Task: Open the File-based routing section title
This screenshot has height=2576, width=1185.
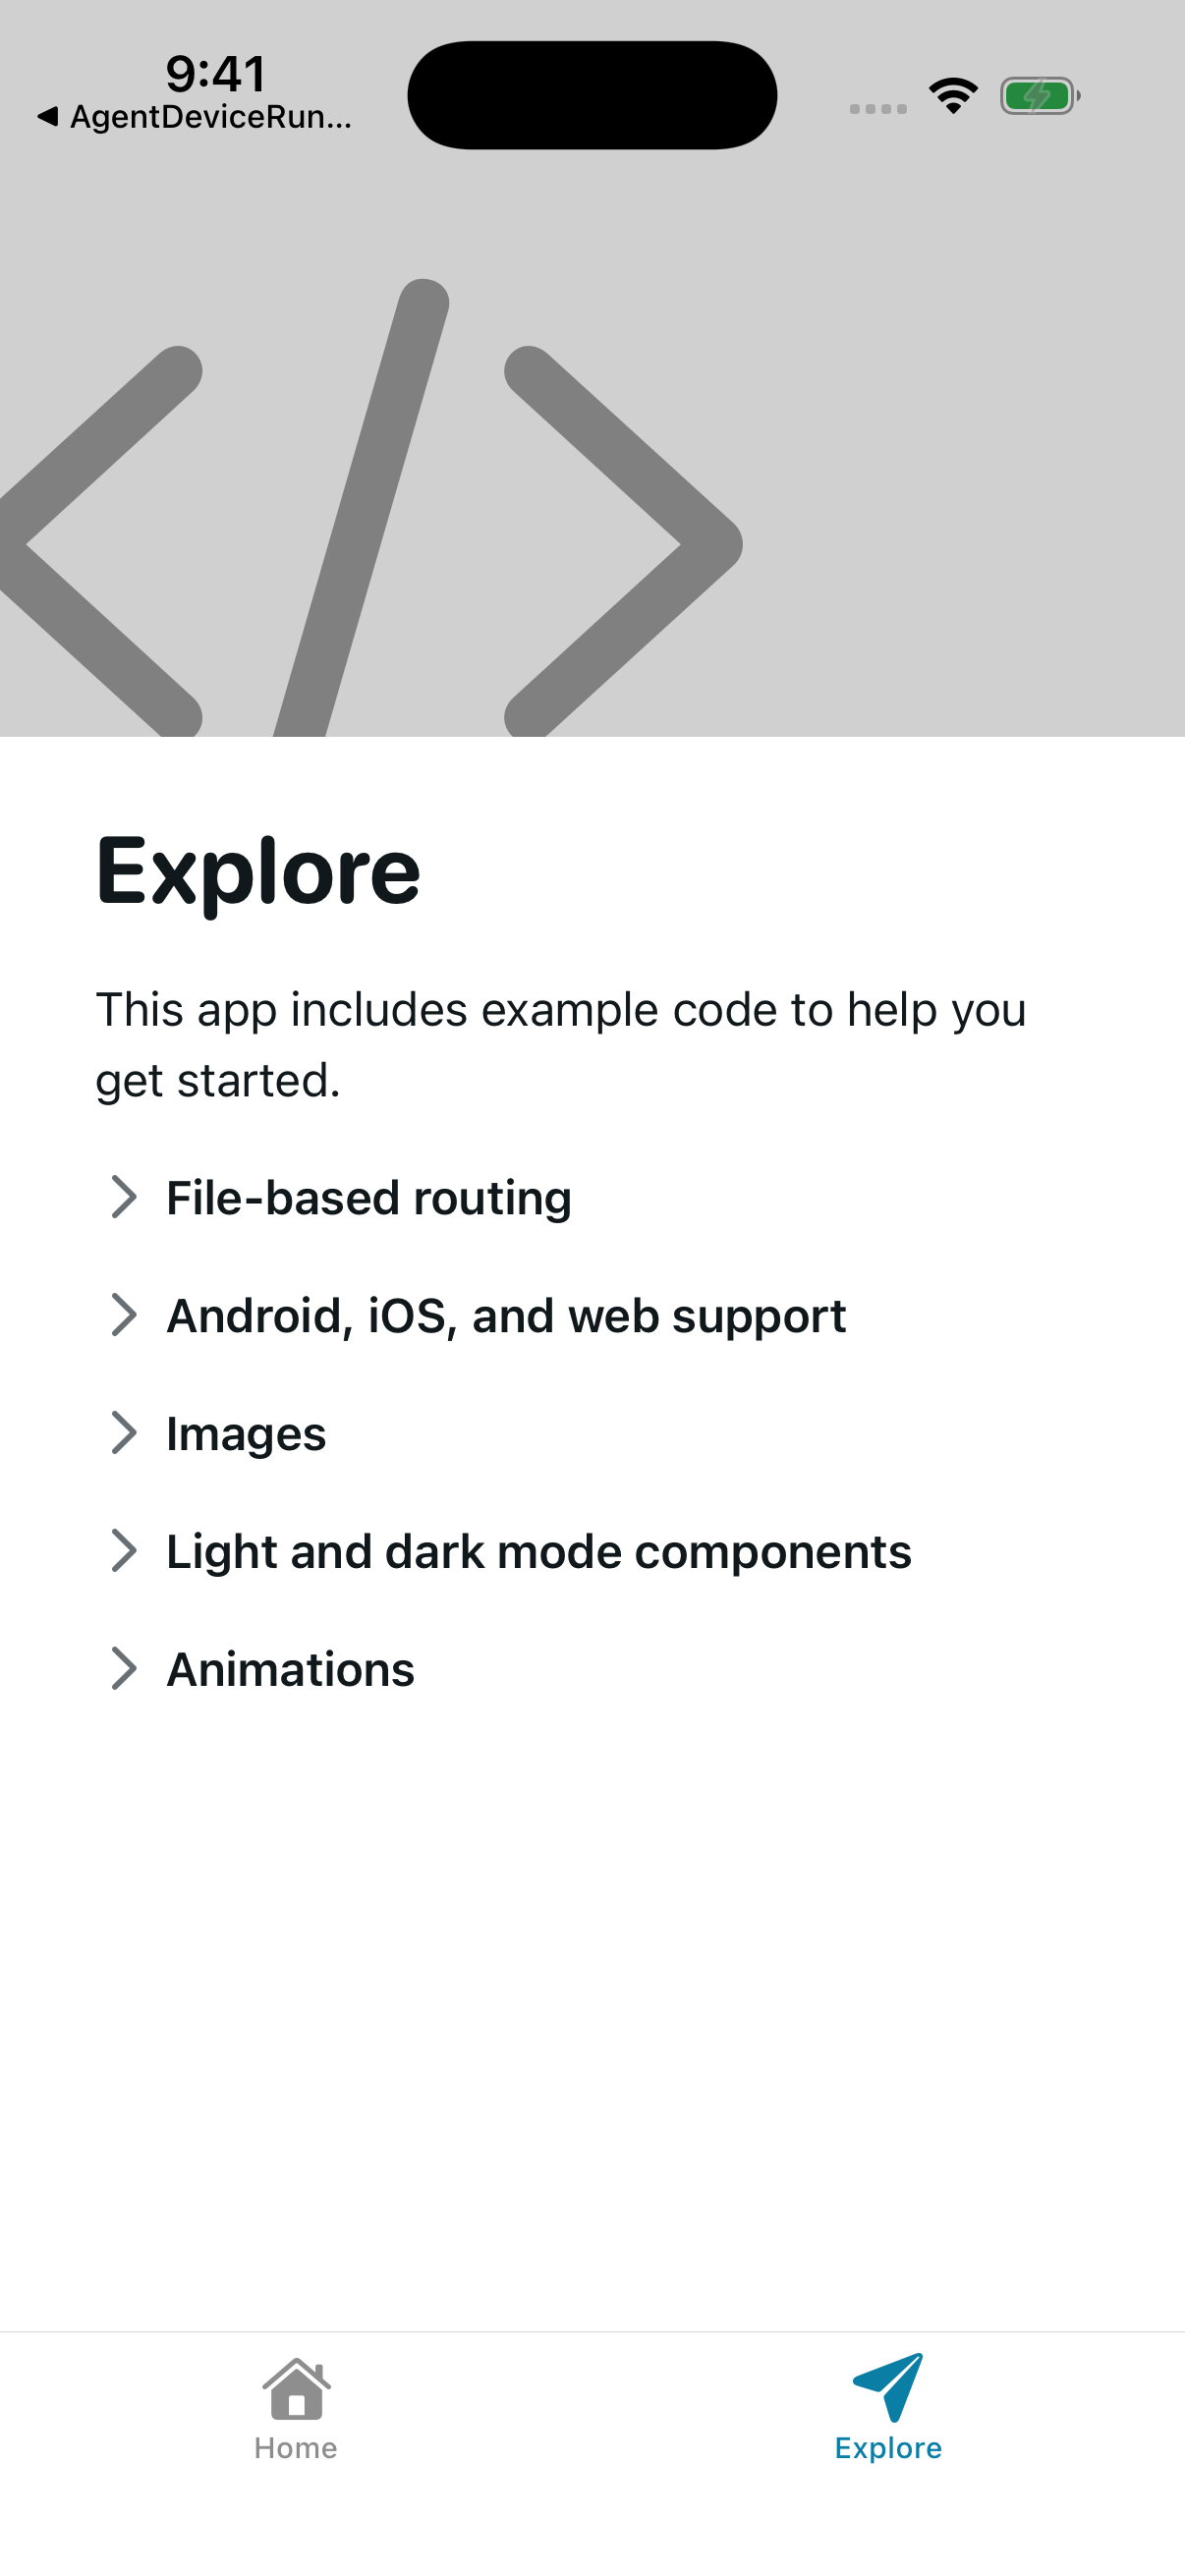Action: click(x=369, y=1198)
